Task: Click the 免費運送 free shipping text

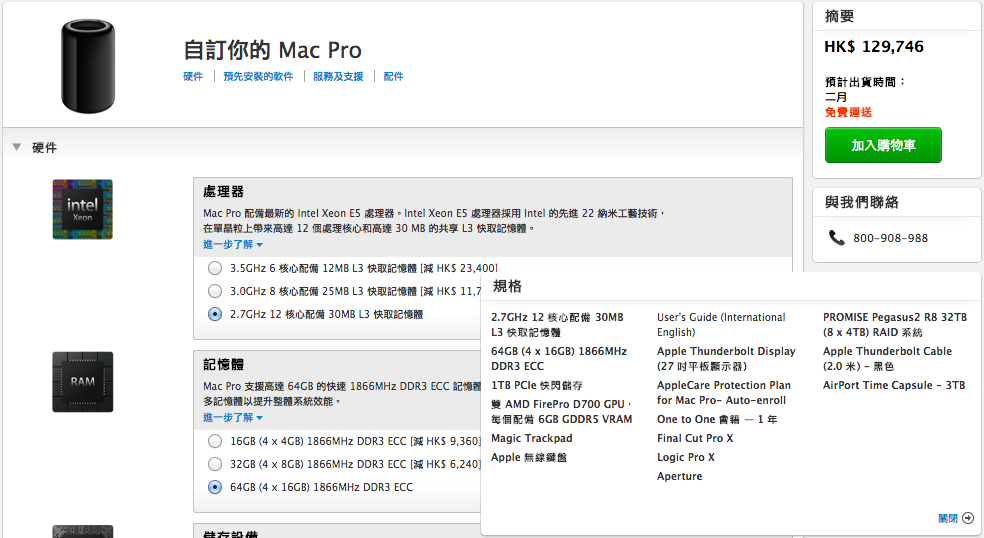Action: [848, 112]
